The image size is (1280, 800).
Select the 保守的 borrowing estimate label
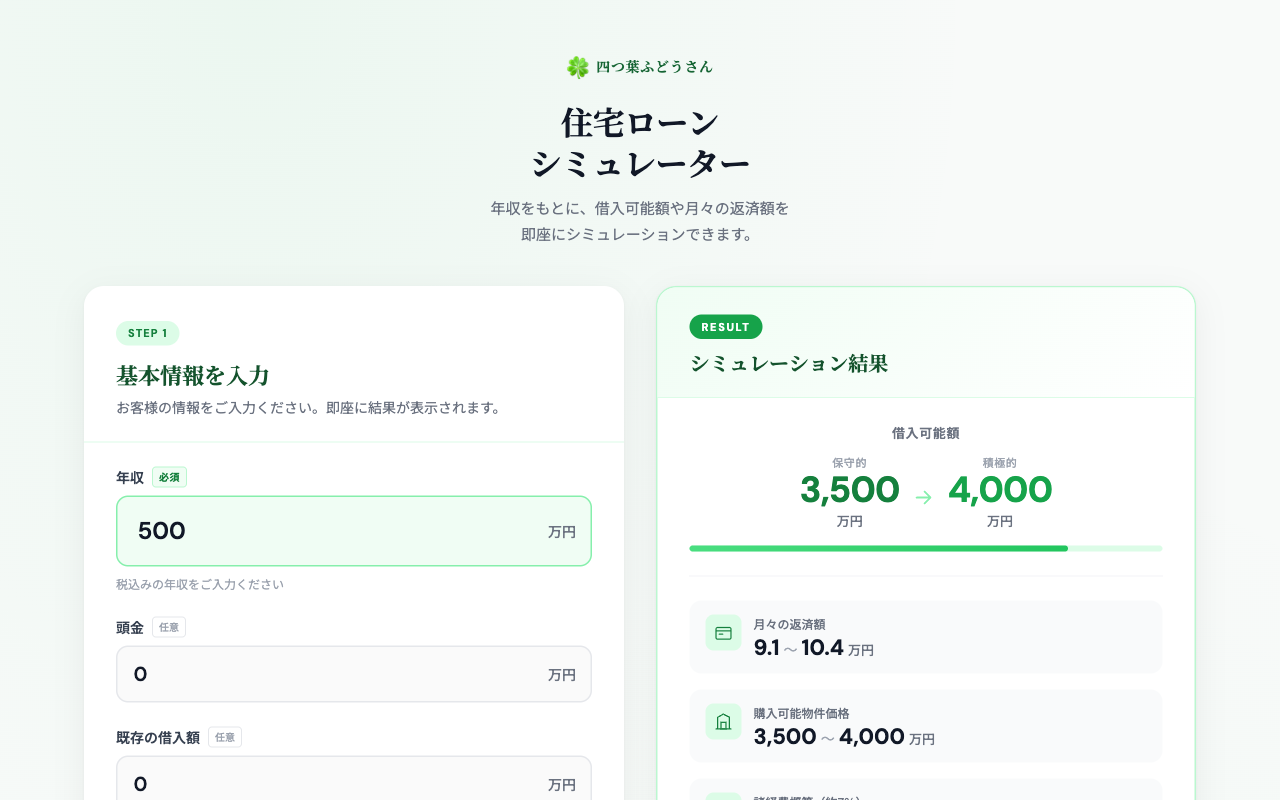(850, 462)
